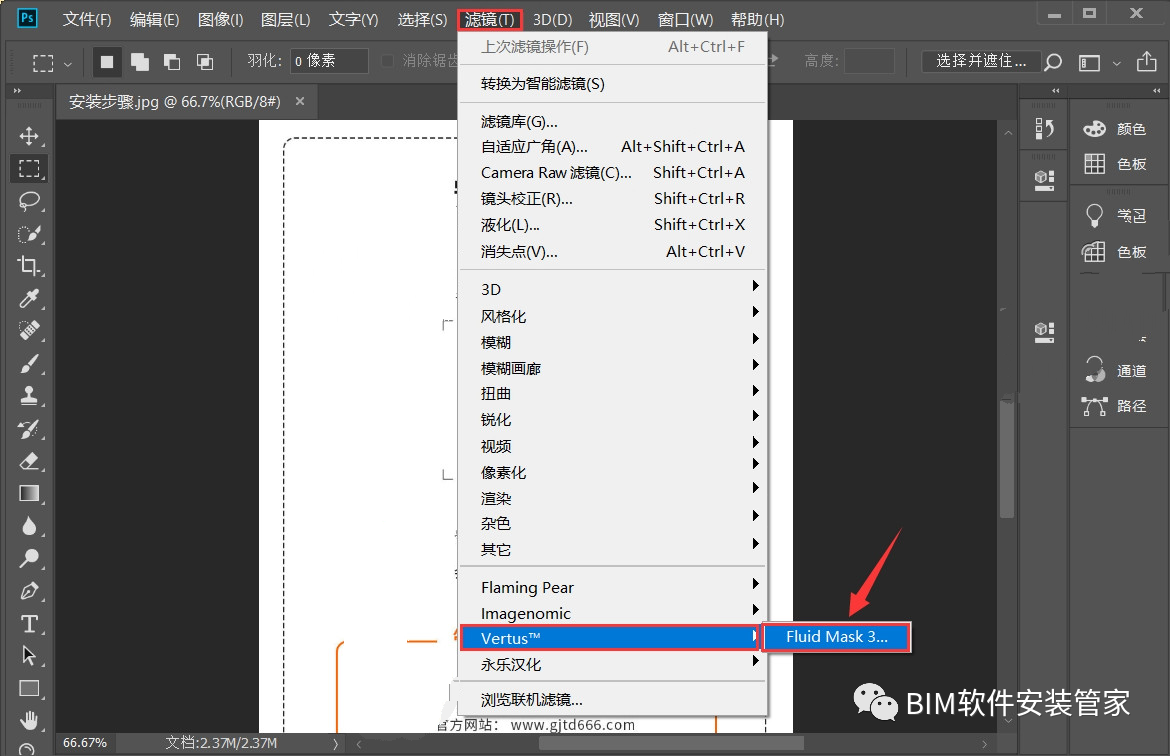Open the 文件(F) menu
1170x756 pixels.
point(87,19)
